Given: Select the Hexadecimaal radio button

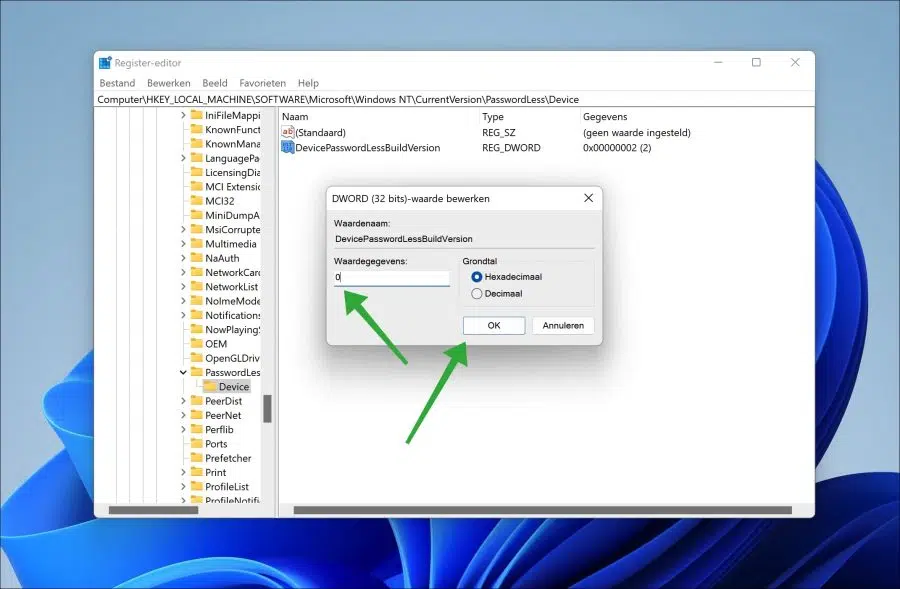Looking at the screenshot, I should pyautogui.click(x=476, y=277).
